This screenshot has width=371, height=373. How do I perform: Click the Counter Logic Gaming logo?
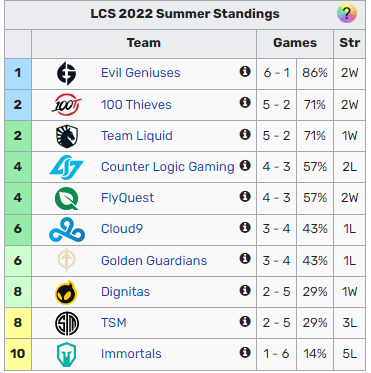(x=67, y=167)
